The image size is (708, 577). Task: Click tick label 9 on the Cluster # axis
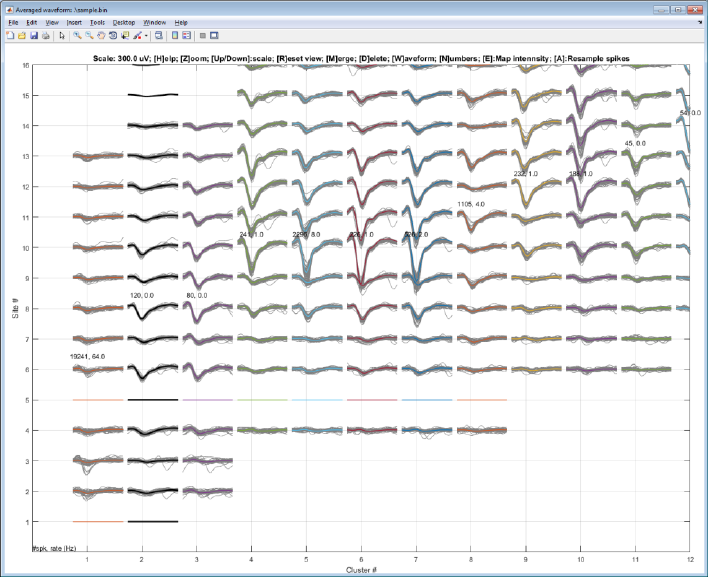(x=526, y=559)
